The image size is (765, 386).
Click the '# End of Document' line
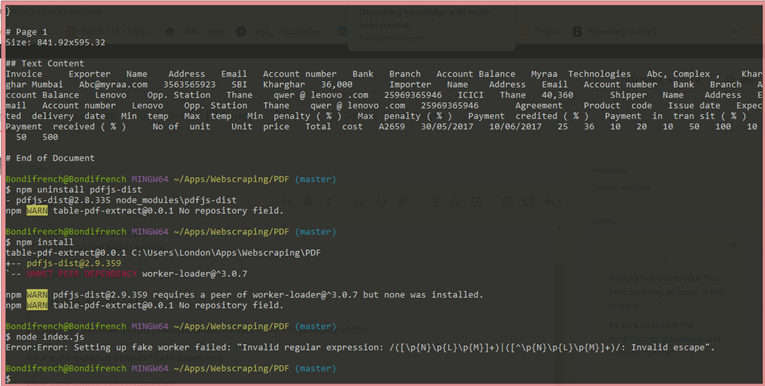[x=50, y=158]
